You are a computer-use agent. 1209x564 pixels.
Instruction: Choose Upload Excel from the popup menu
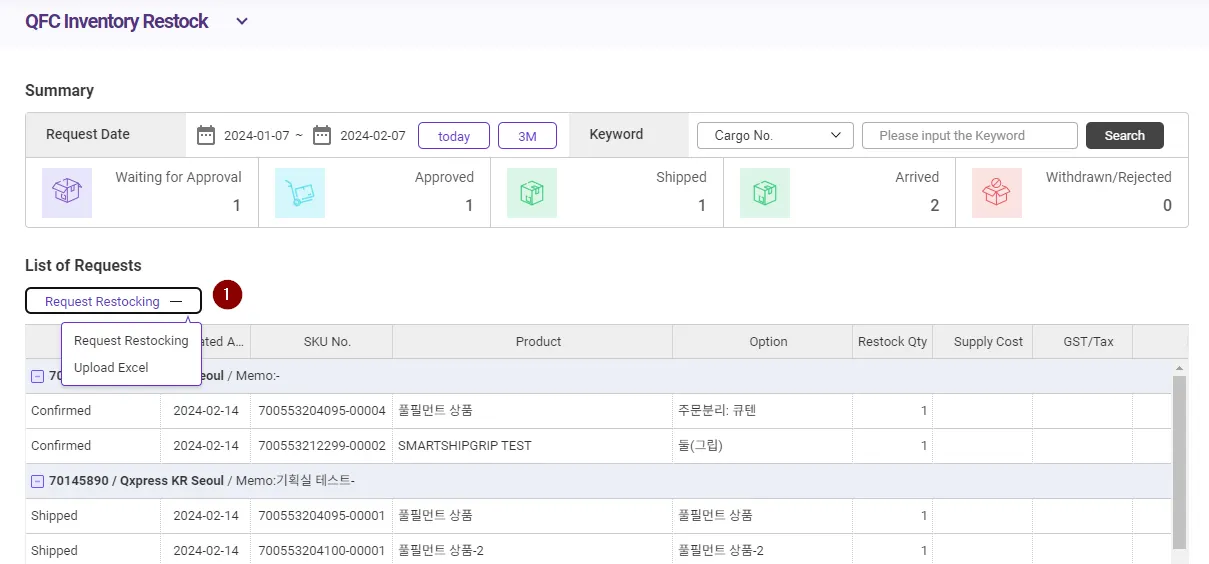(x=111, y=368)
